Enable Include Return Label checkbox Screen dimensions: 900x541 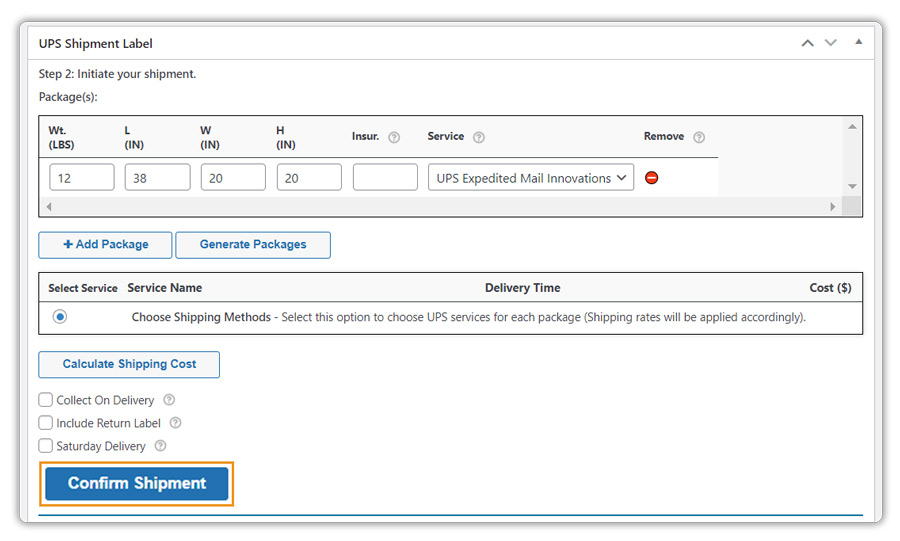pyautogui.click(x=45, y=423)
